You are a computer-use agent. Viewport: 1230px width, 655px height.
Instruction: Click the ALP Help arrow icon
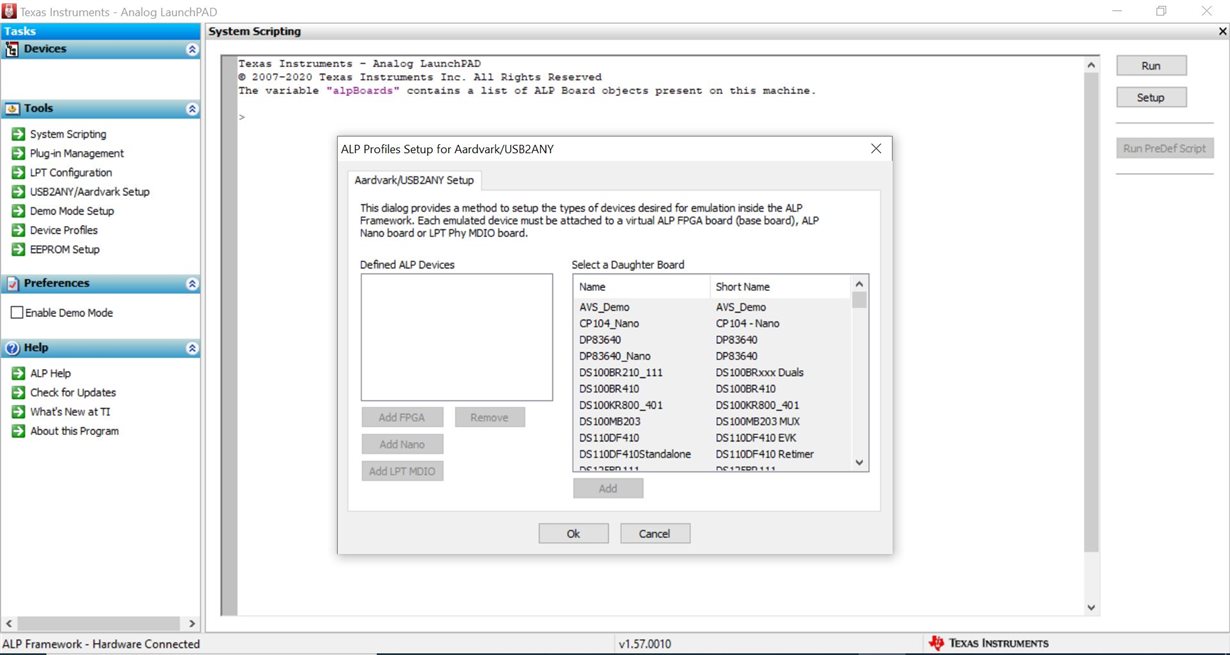tap(18, 373)
